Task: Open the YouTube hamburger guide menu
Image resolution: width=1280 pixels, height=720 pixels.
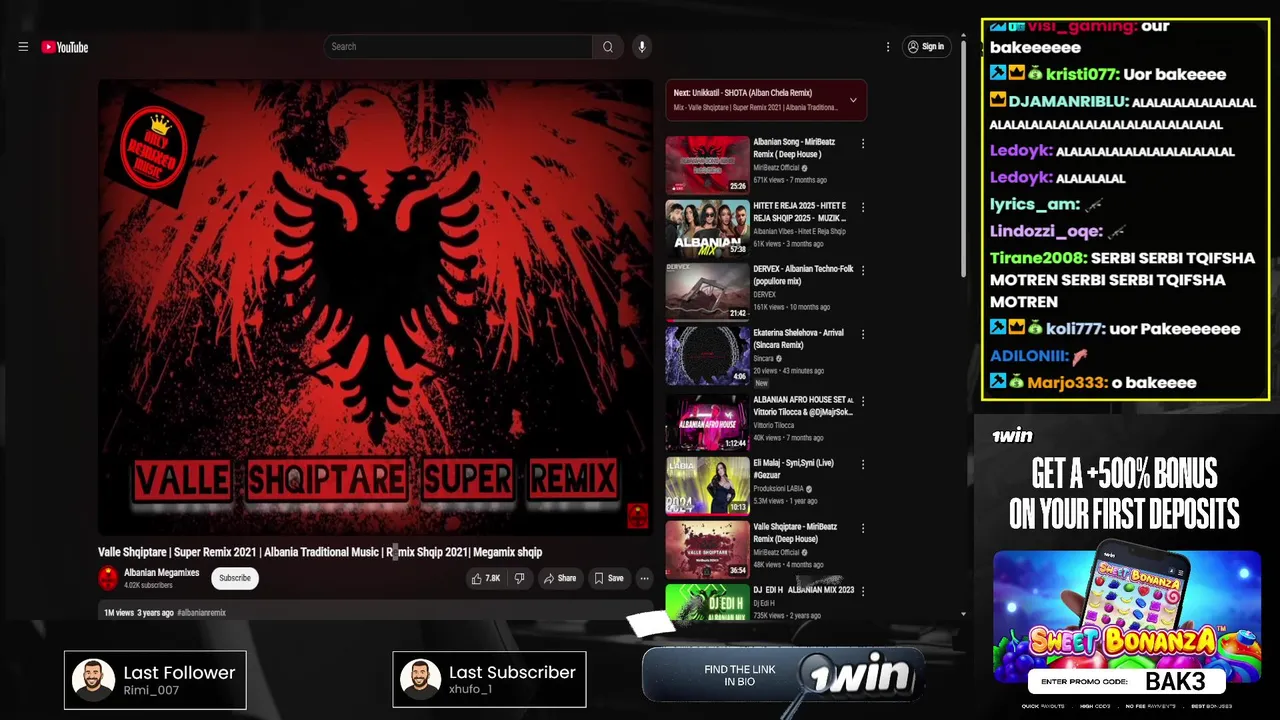Action: pos(23,47)
